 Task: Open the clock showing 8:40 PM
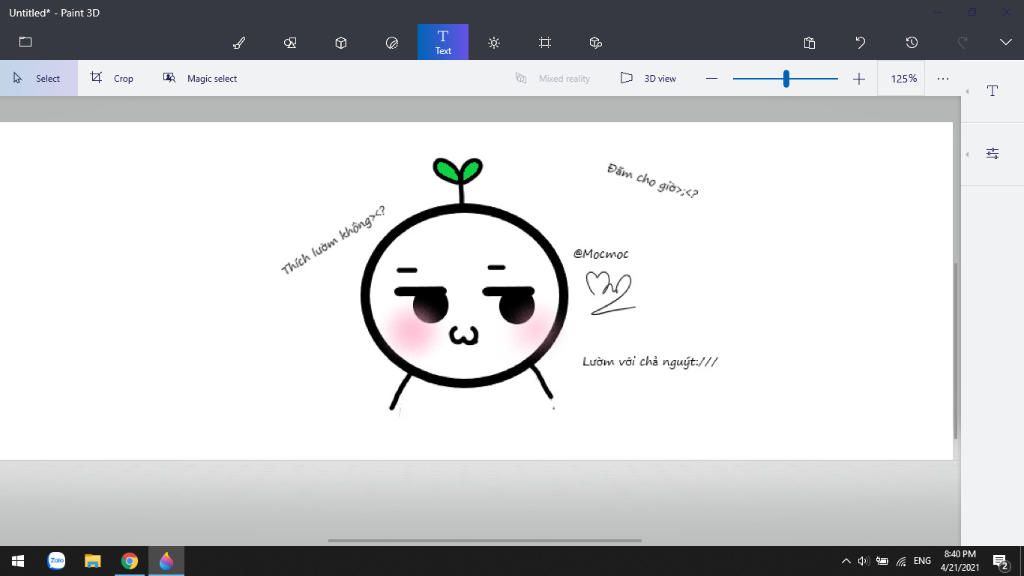[959, 561]
